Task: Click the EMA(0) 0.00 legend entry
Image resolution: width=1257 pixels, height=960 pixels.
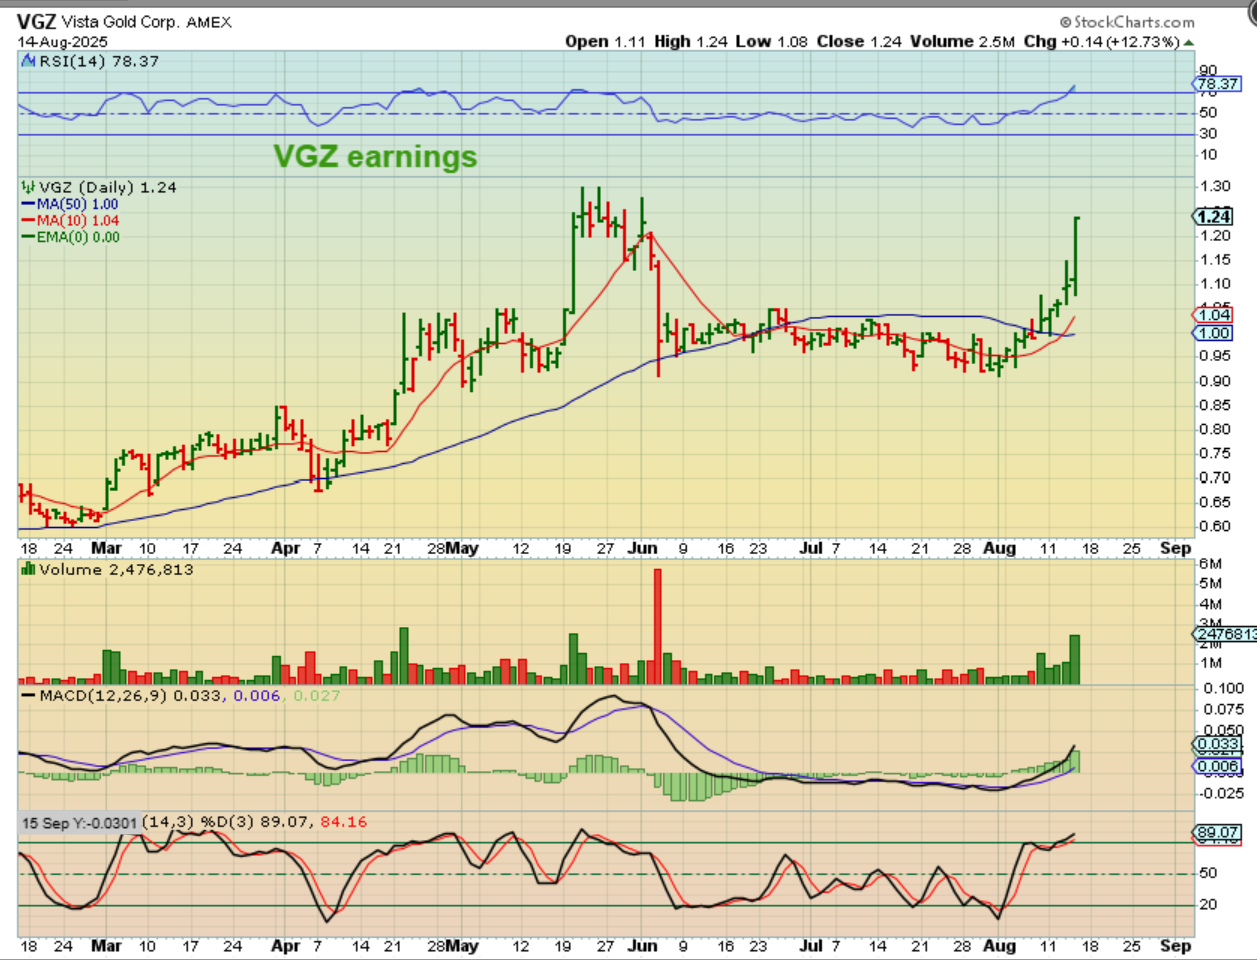Action: pos(78,237)
